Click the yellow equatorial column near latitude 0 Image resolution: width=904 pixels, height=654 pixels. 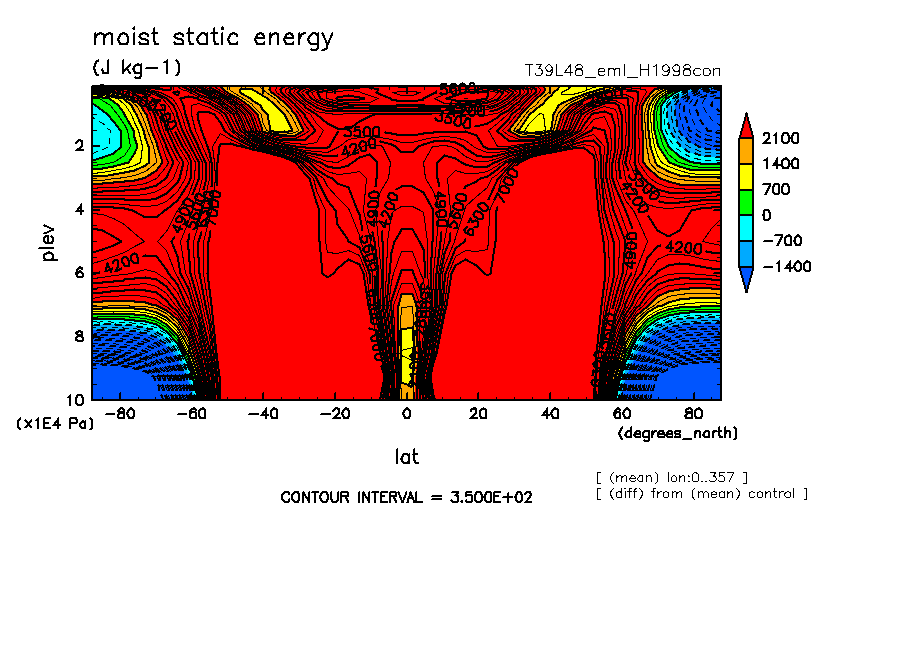(x=407, y=350)
